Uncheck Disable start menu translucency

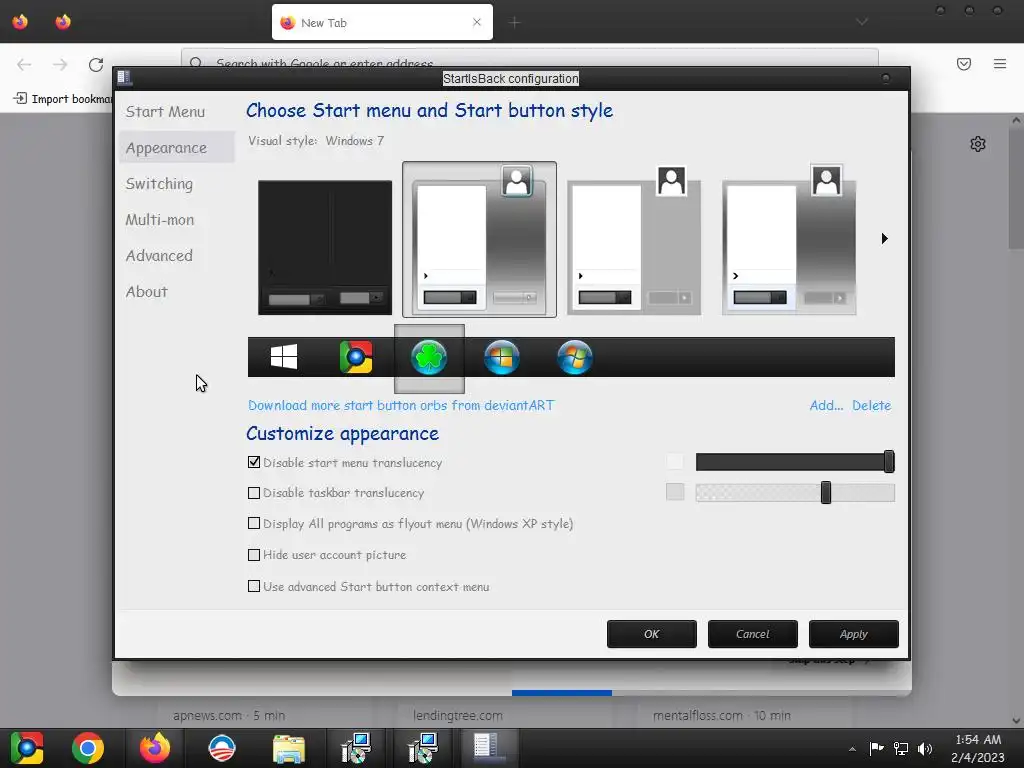pyautogui.click(x=254, y=462)
